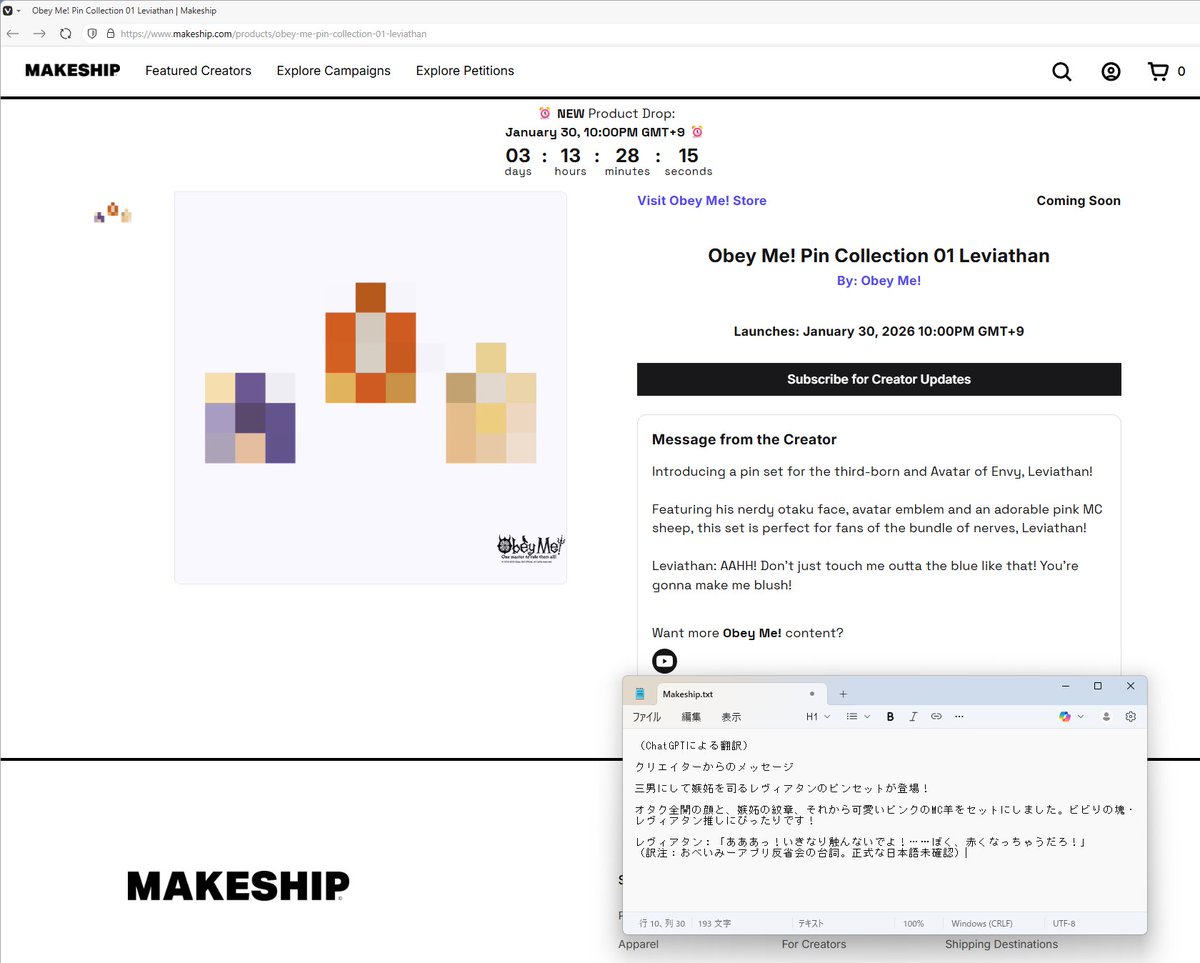The height and width of the screenshot is (963, 1200).
Task: Click the 100% zoom level in status bar
Action: [x=914, y=923]
